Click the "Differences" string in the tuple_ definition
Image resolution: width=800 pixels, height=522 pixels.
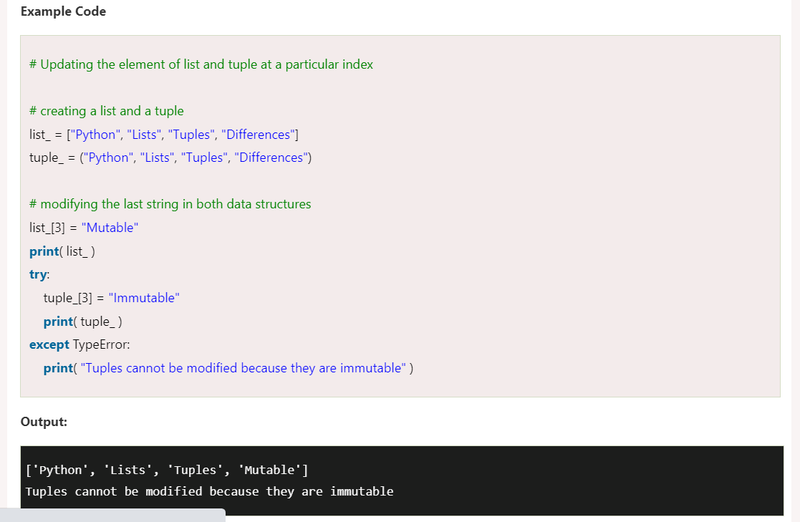[x=268, y=157]
